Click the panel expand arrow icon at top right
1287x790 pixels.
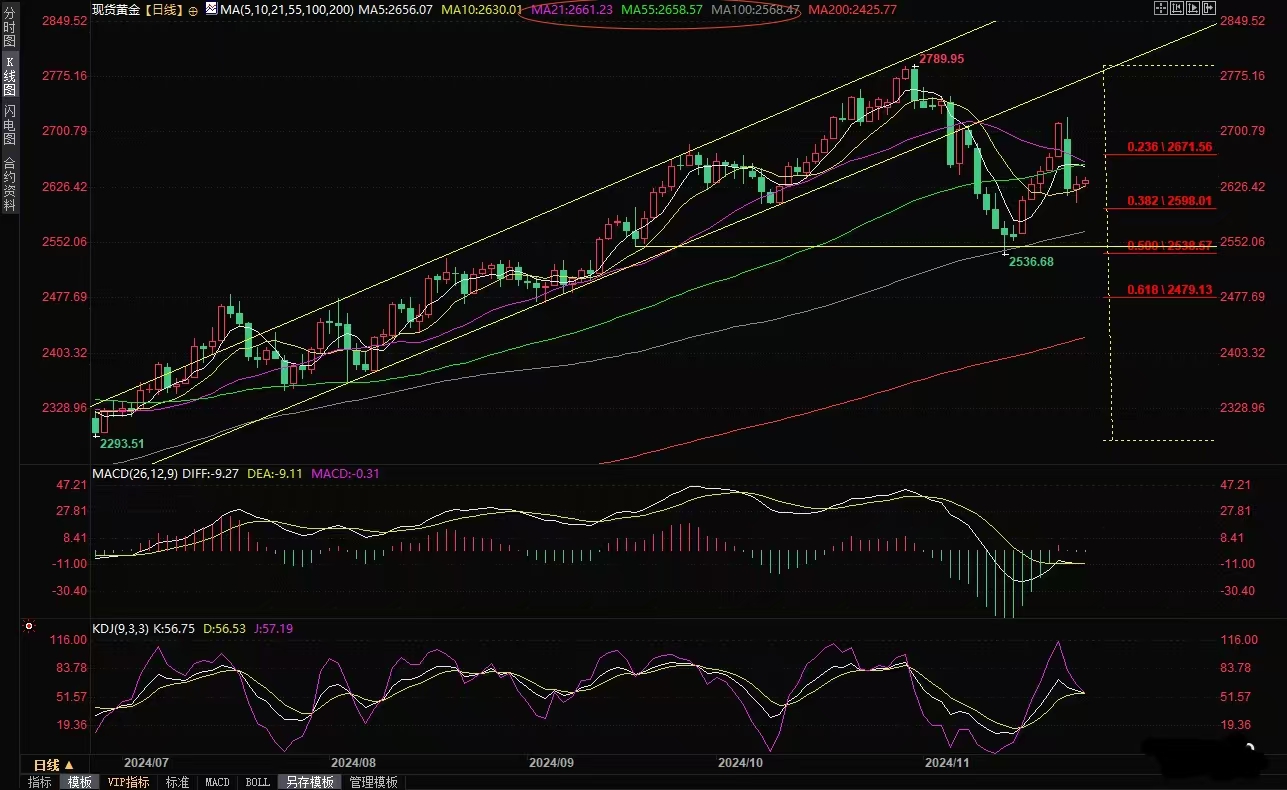[1209, 8]
